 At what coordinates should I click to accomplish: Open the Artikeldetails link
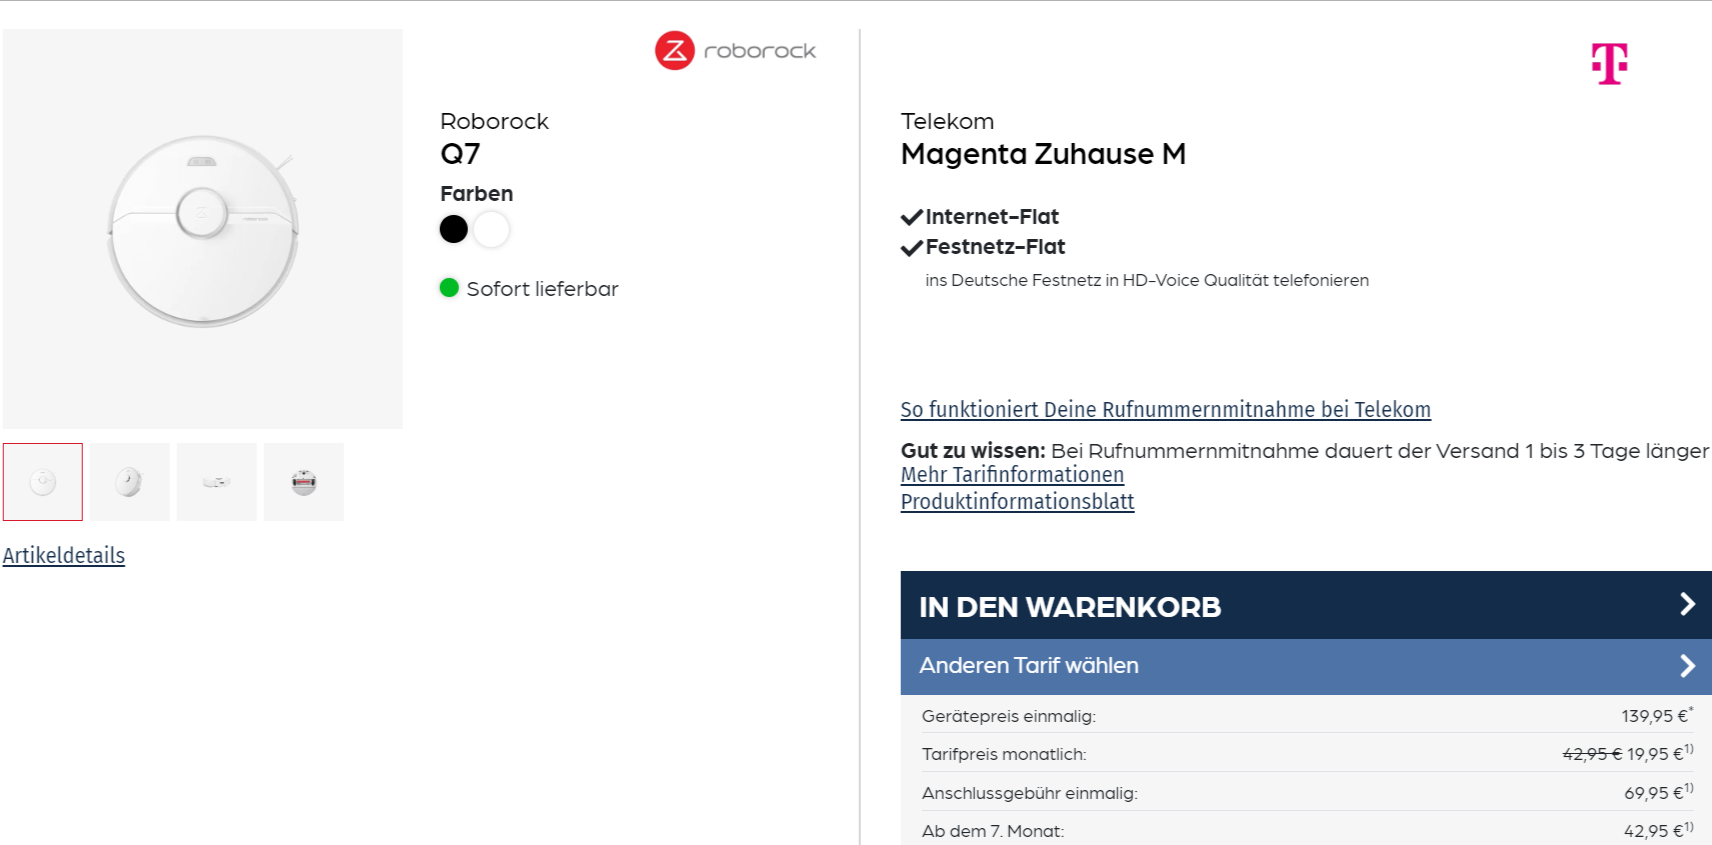pos(64,555)
